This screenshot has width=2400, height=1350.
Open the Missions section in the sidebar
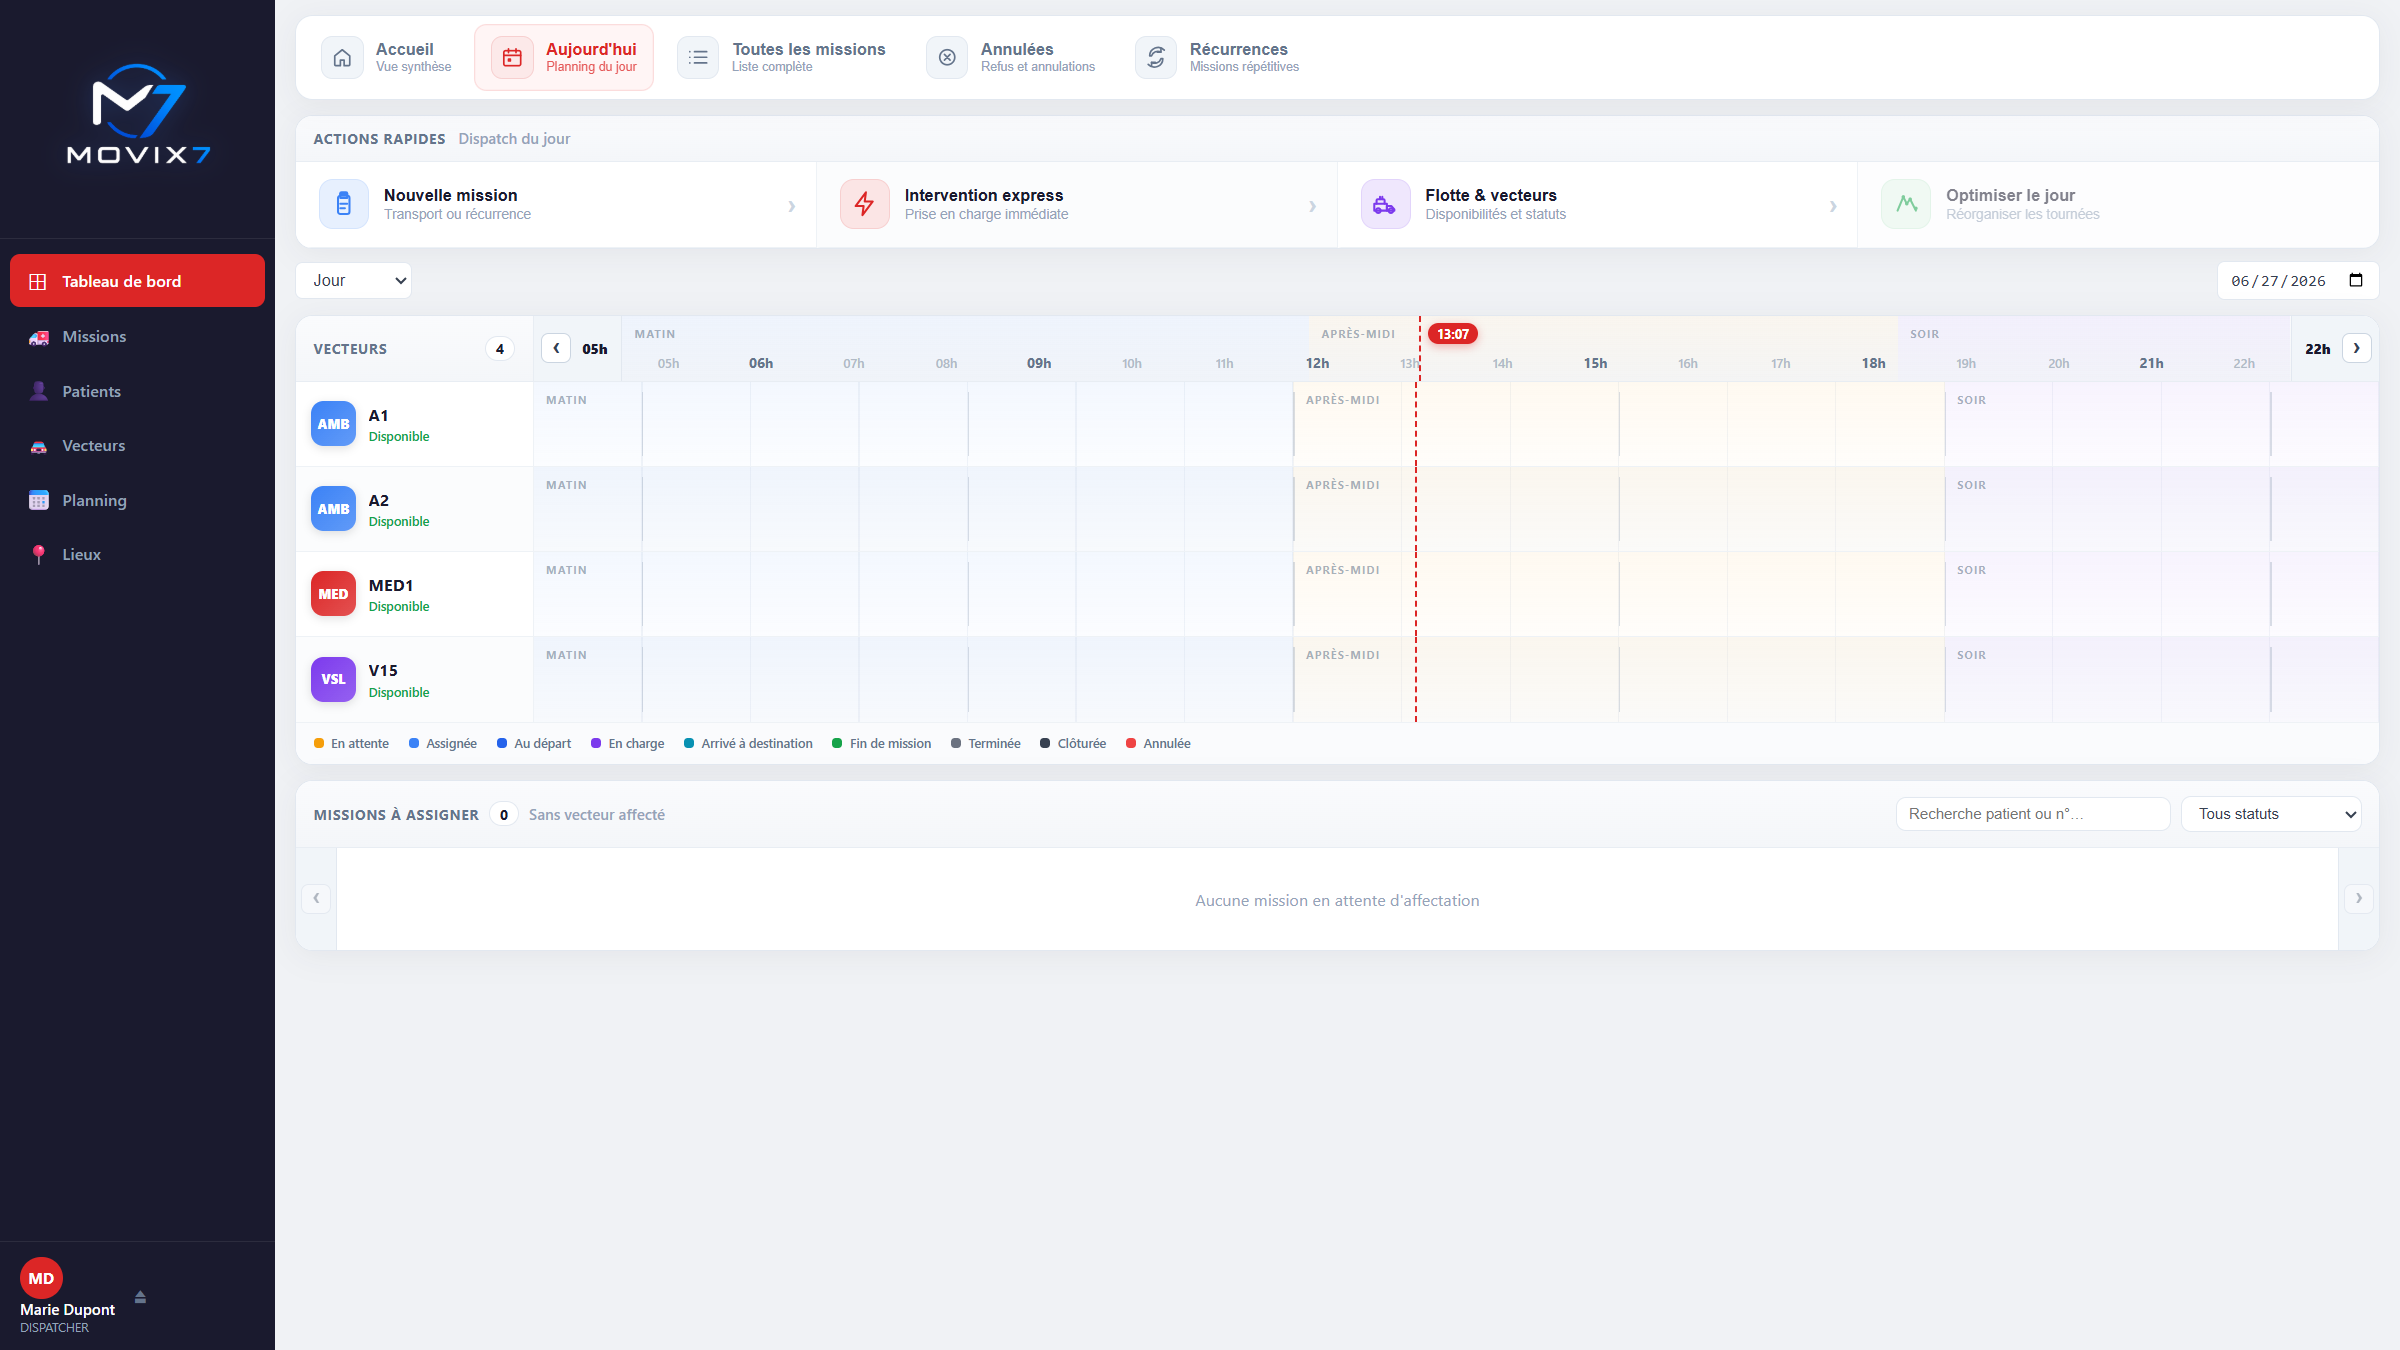[137, 337]
